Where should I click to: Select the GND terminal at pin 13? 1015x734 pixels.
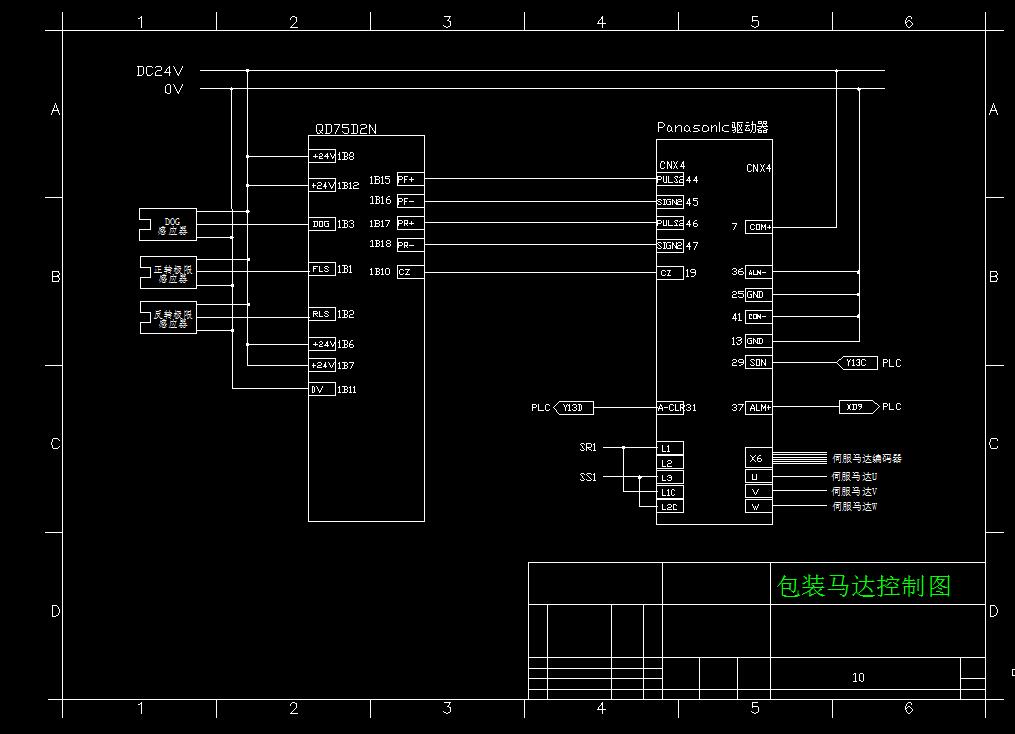coord(759,341)
